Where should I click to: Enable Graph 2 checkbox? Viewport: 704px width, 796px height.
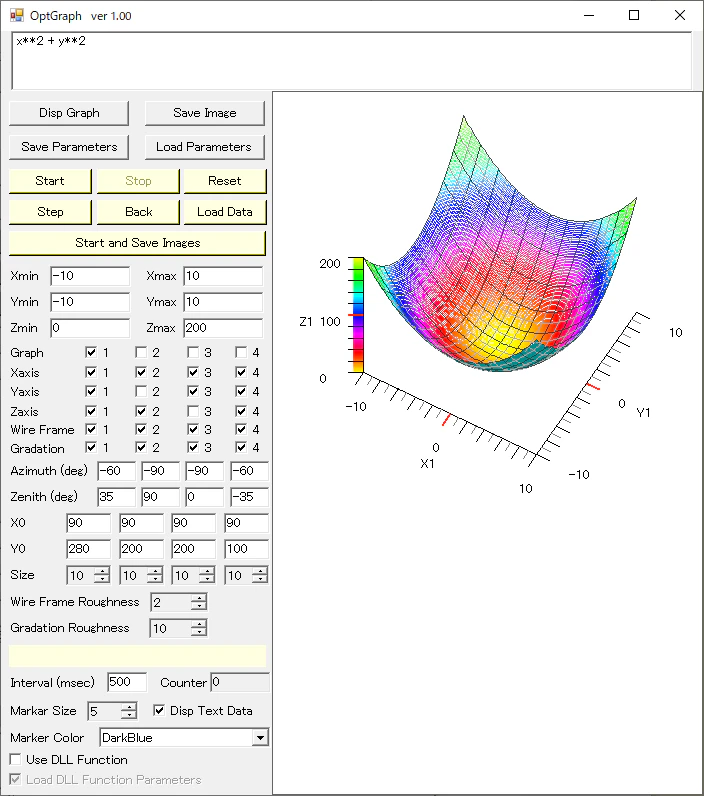(x=141, y=352)
